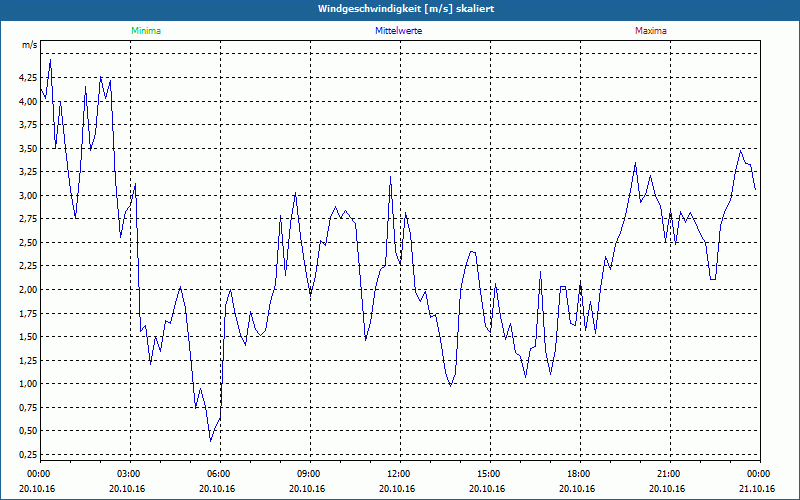Click the 03:00 time axis label
Viewport: 800px width, 500px height.
[127, 474]
